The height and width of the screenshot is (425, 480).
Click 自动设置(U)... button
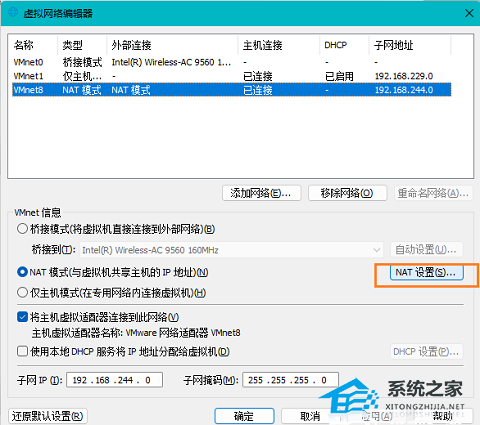pyautogui.click(x=427, y=249)
